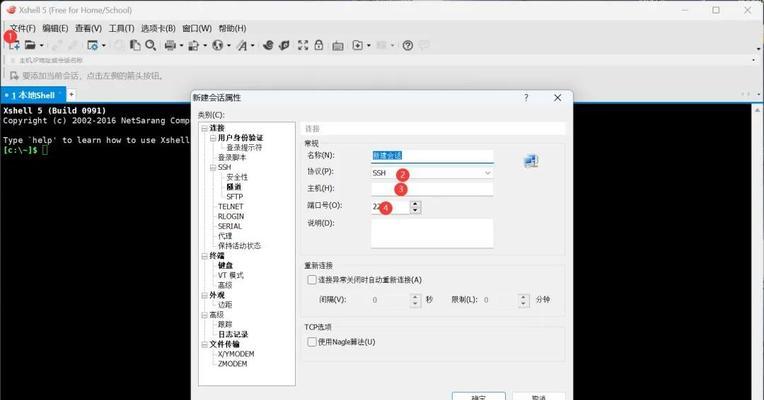
Task: Open the 协议(P) SSH protocol dropdown
Action: point(487,173)
